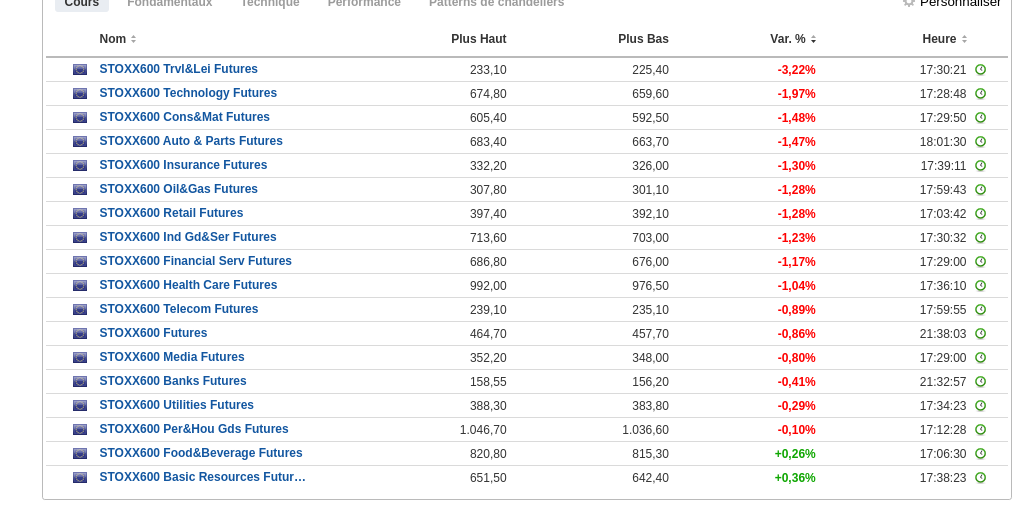Switch to the Cours tab

pyautogui.click(x=81, y=3)
